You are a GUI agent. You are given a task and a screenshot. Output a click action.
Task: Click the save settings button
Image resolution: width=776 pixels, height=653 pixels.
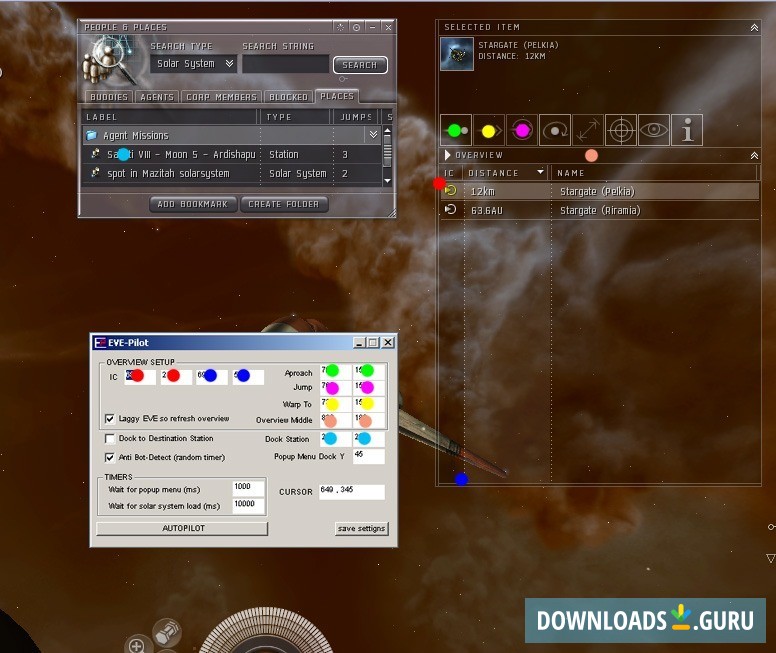361,528
